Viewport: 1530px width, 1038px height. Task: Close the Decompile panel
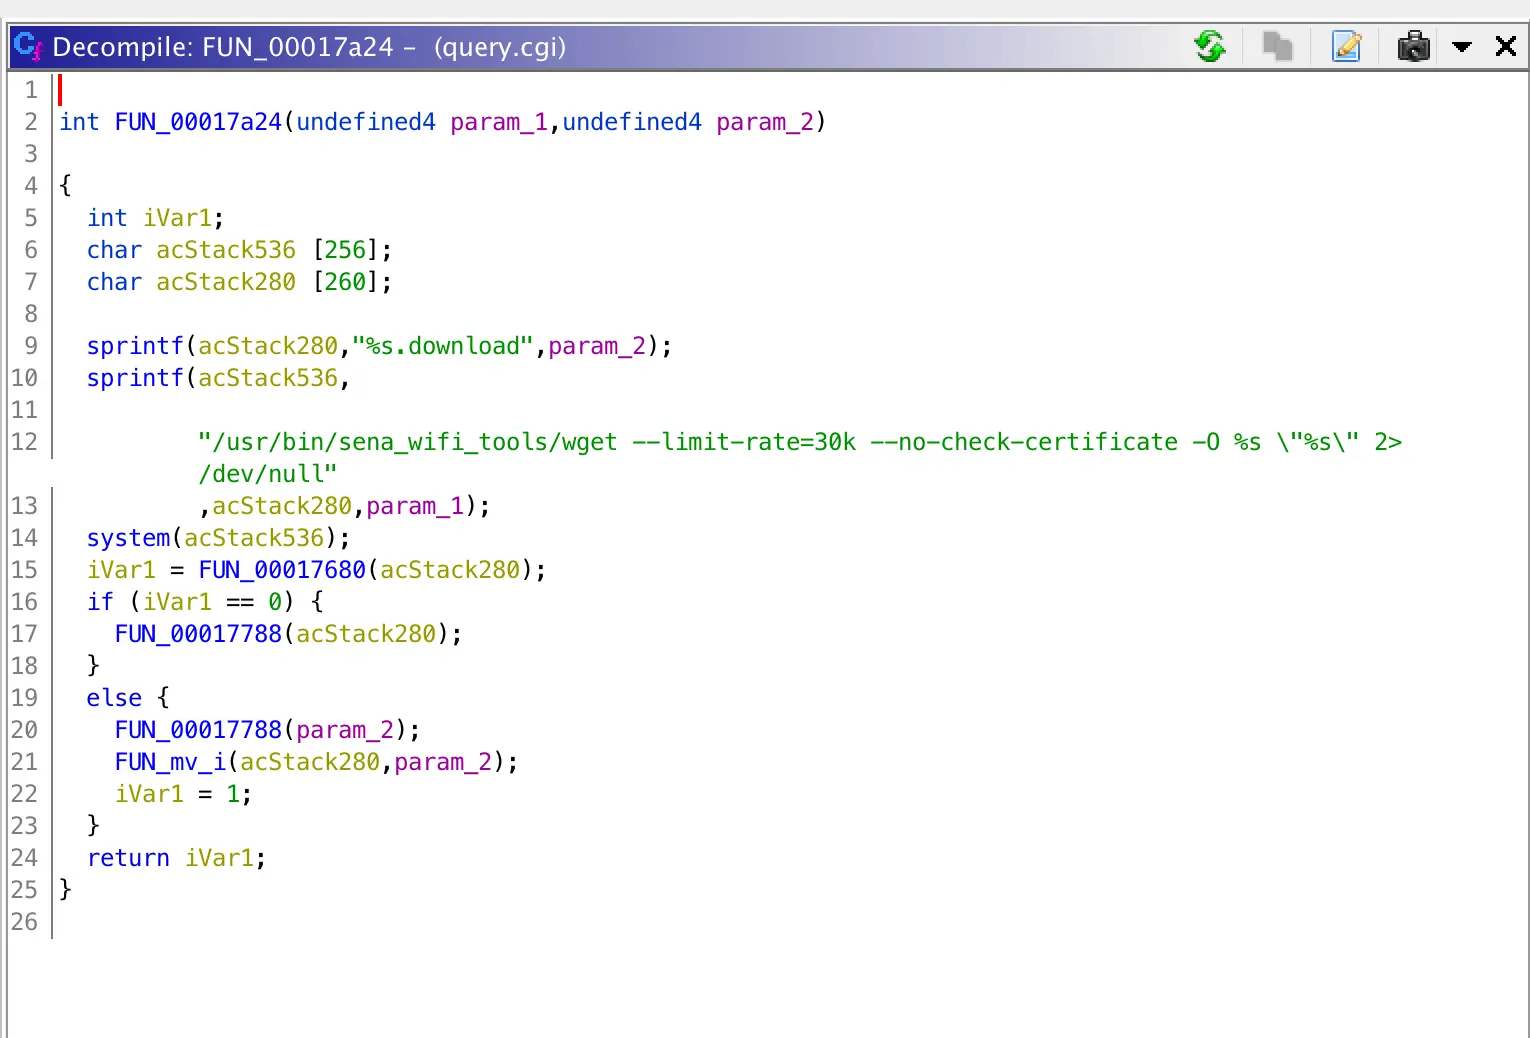tap(1506, 46)
